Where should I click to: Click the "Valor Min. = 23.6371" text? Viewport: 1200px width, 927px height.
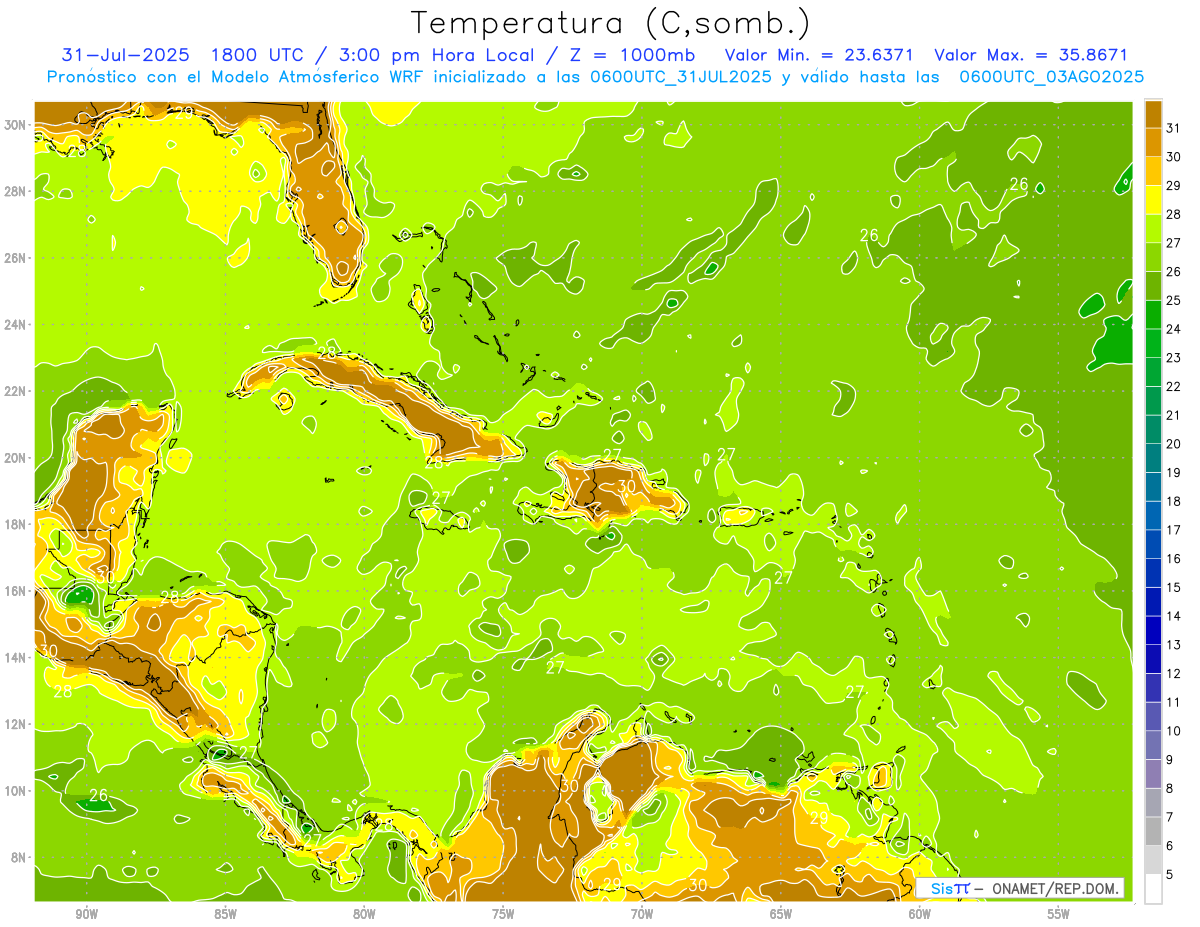[820, 55]
